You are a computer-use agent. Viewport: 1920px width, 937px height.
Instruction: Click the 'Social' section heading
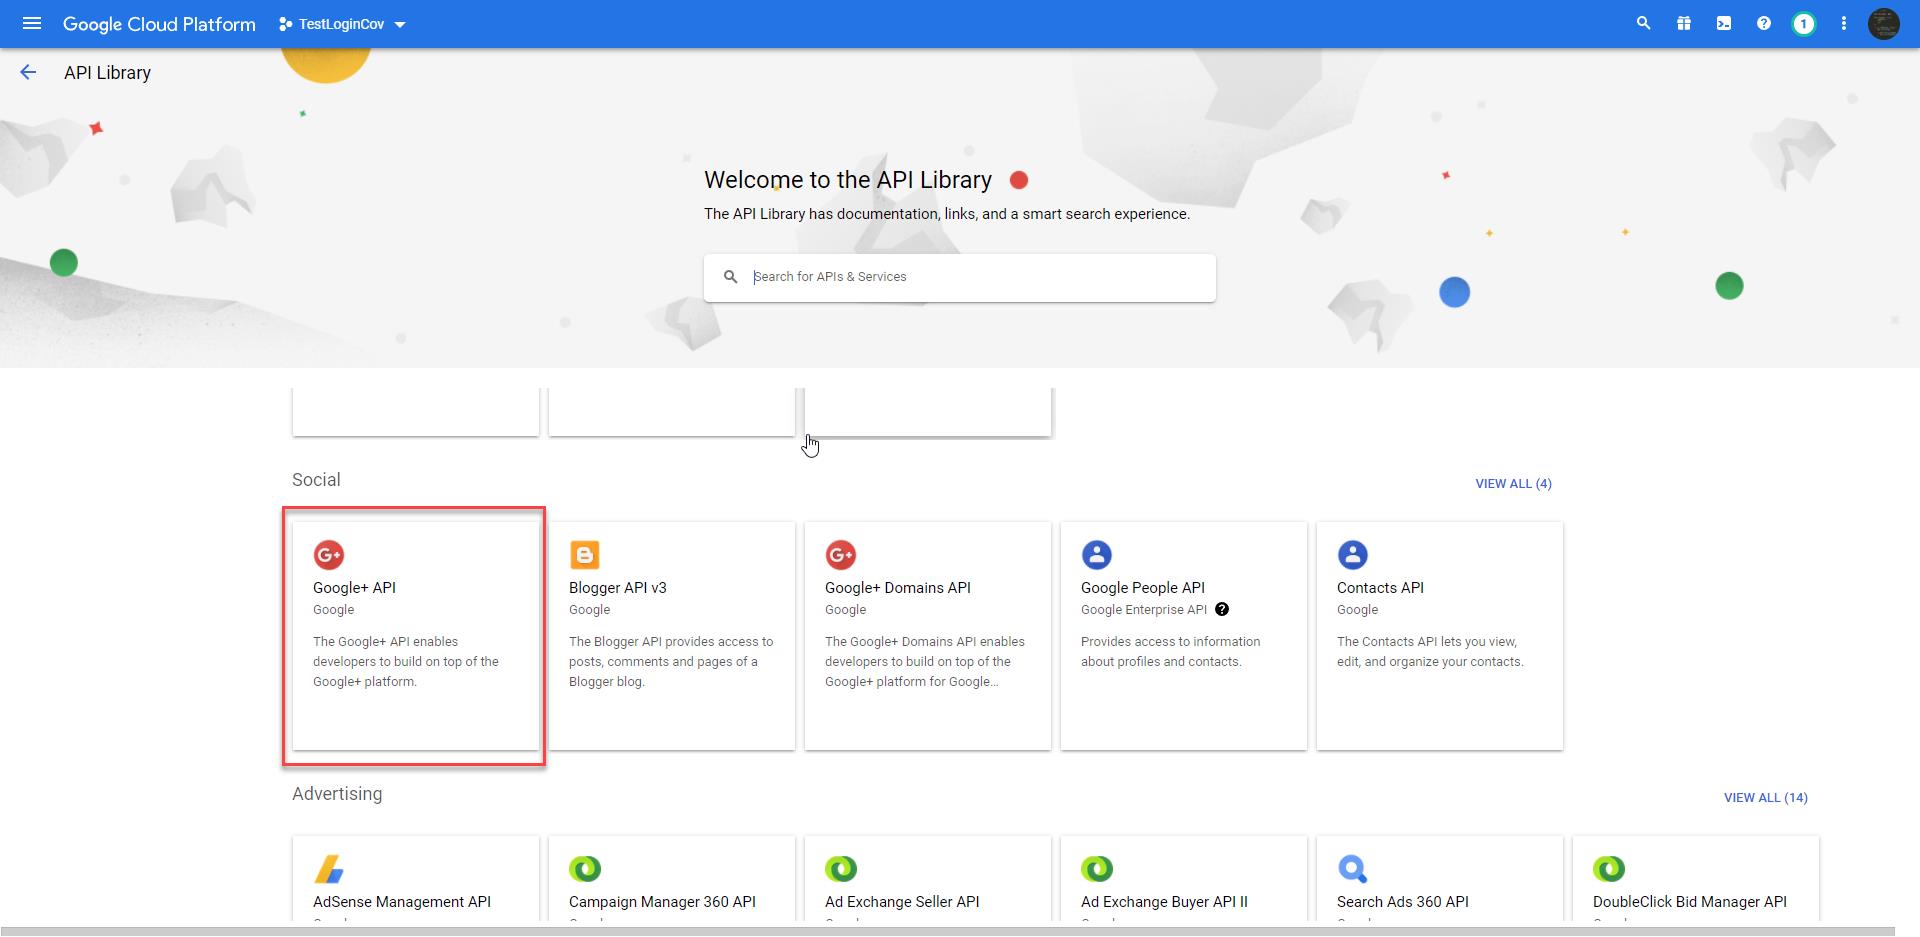pyautogui.click(x=316, y=479)
